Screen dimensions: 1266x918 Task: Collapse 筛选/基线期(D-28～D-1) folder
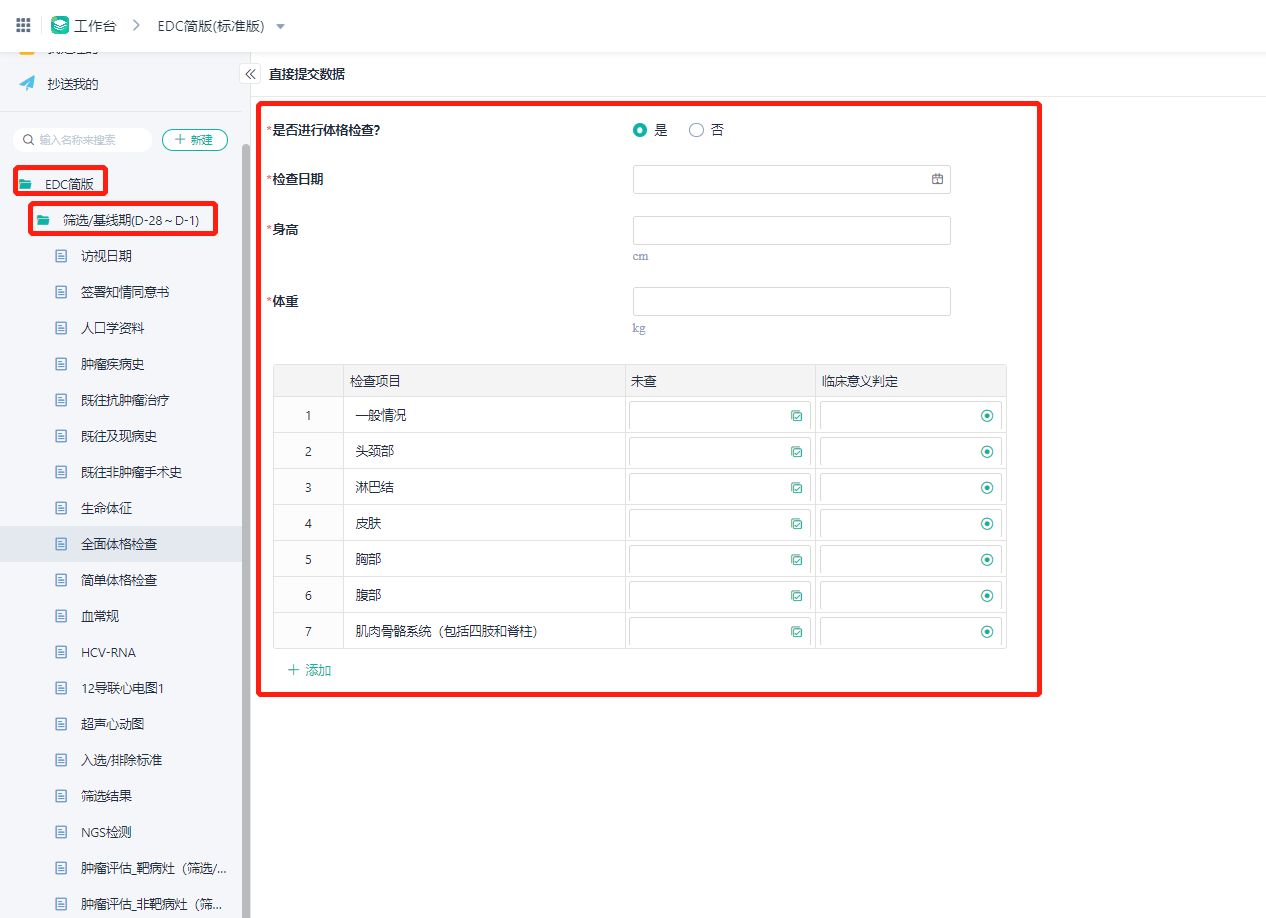43,220
